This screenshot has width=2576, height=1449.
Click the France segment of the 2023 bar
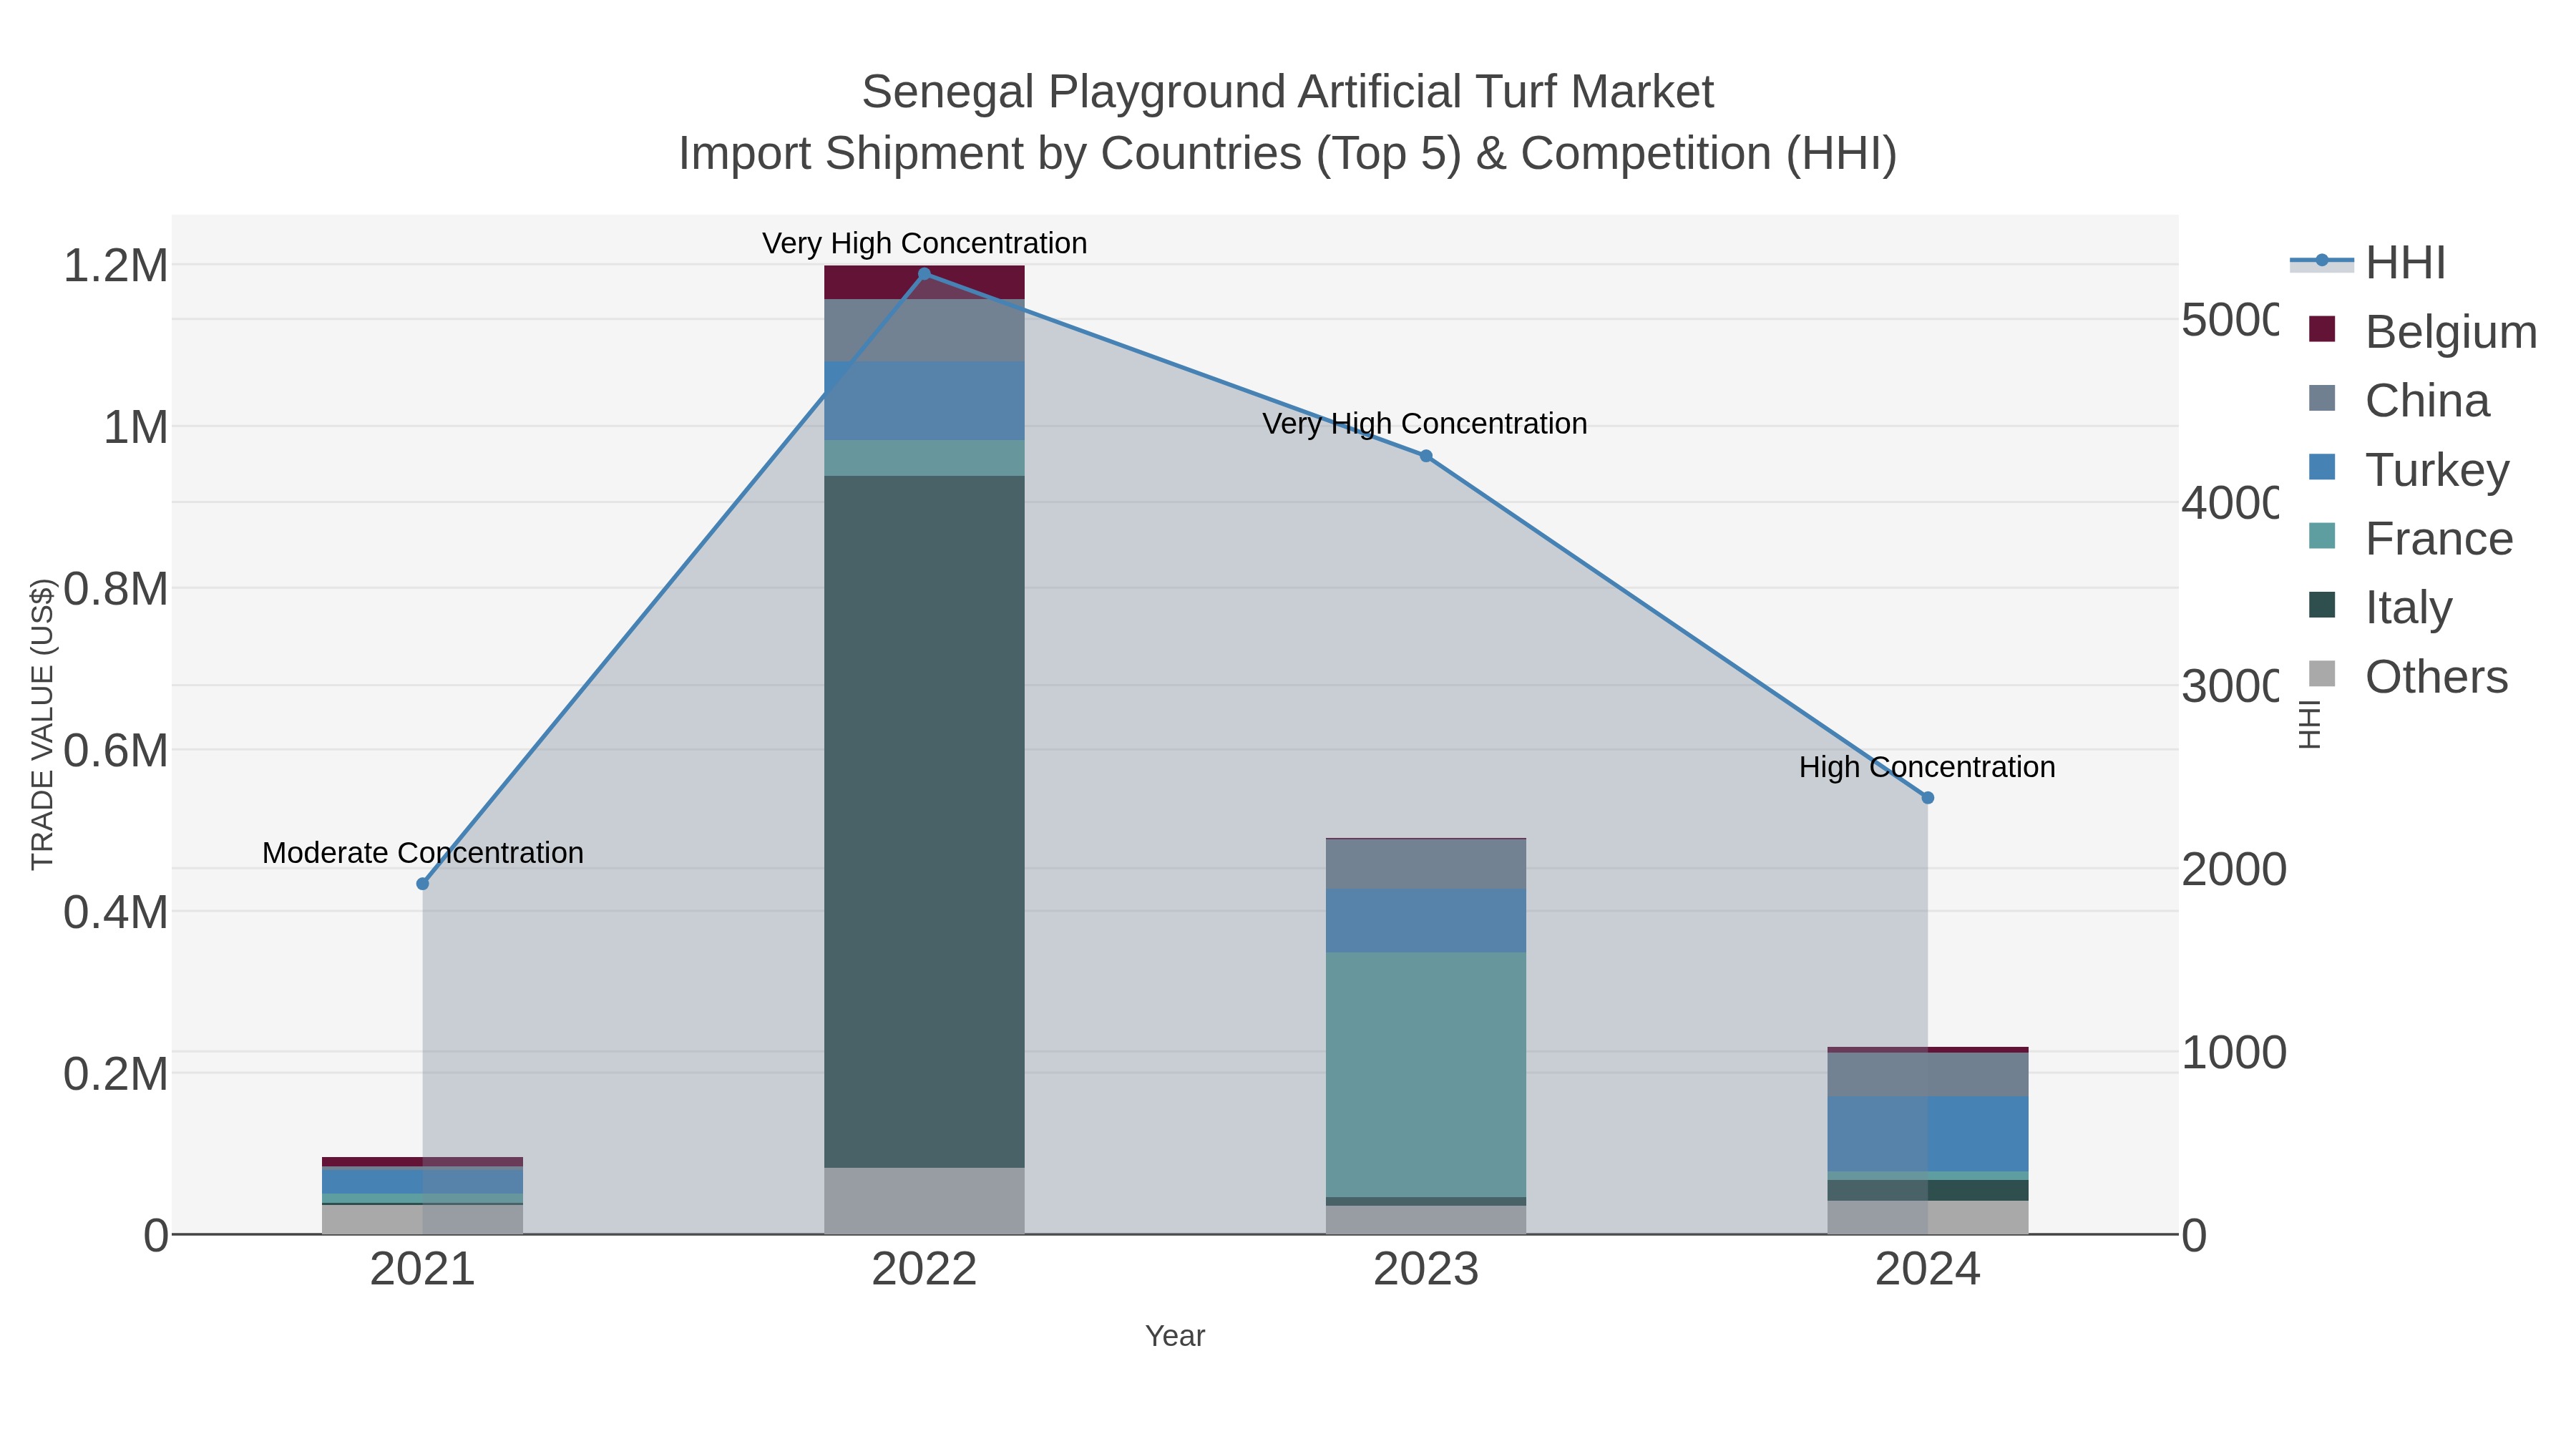coord(1426,1074)
